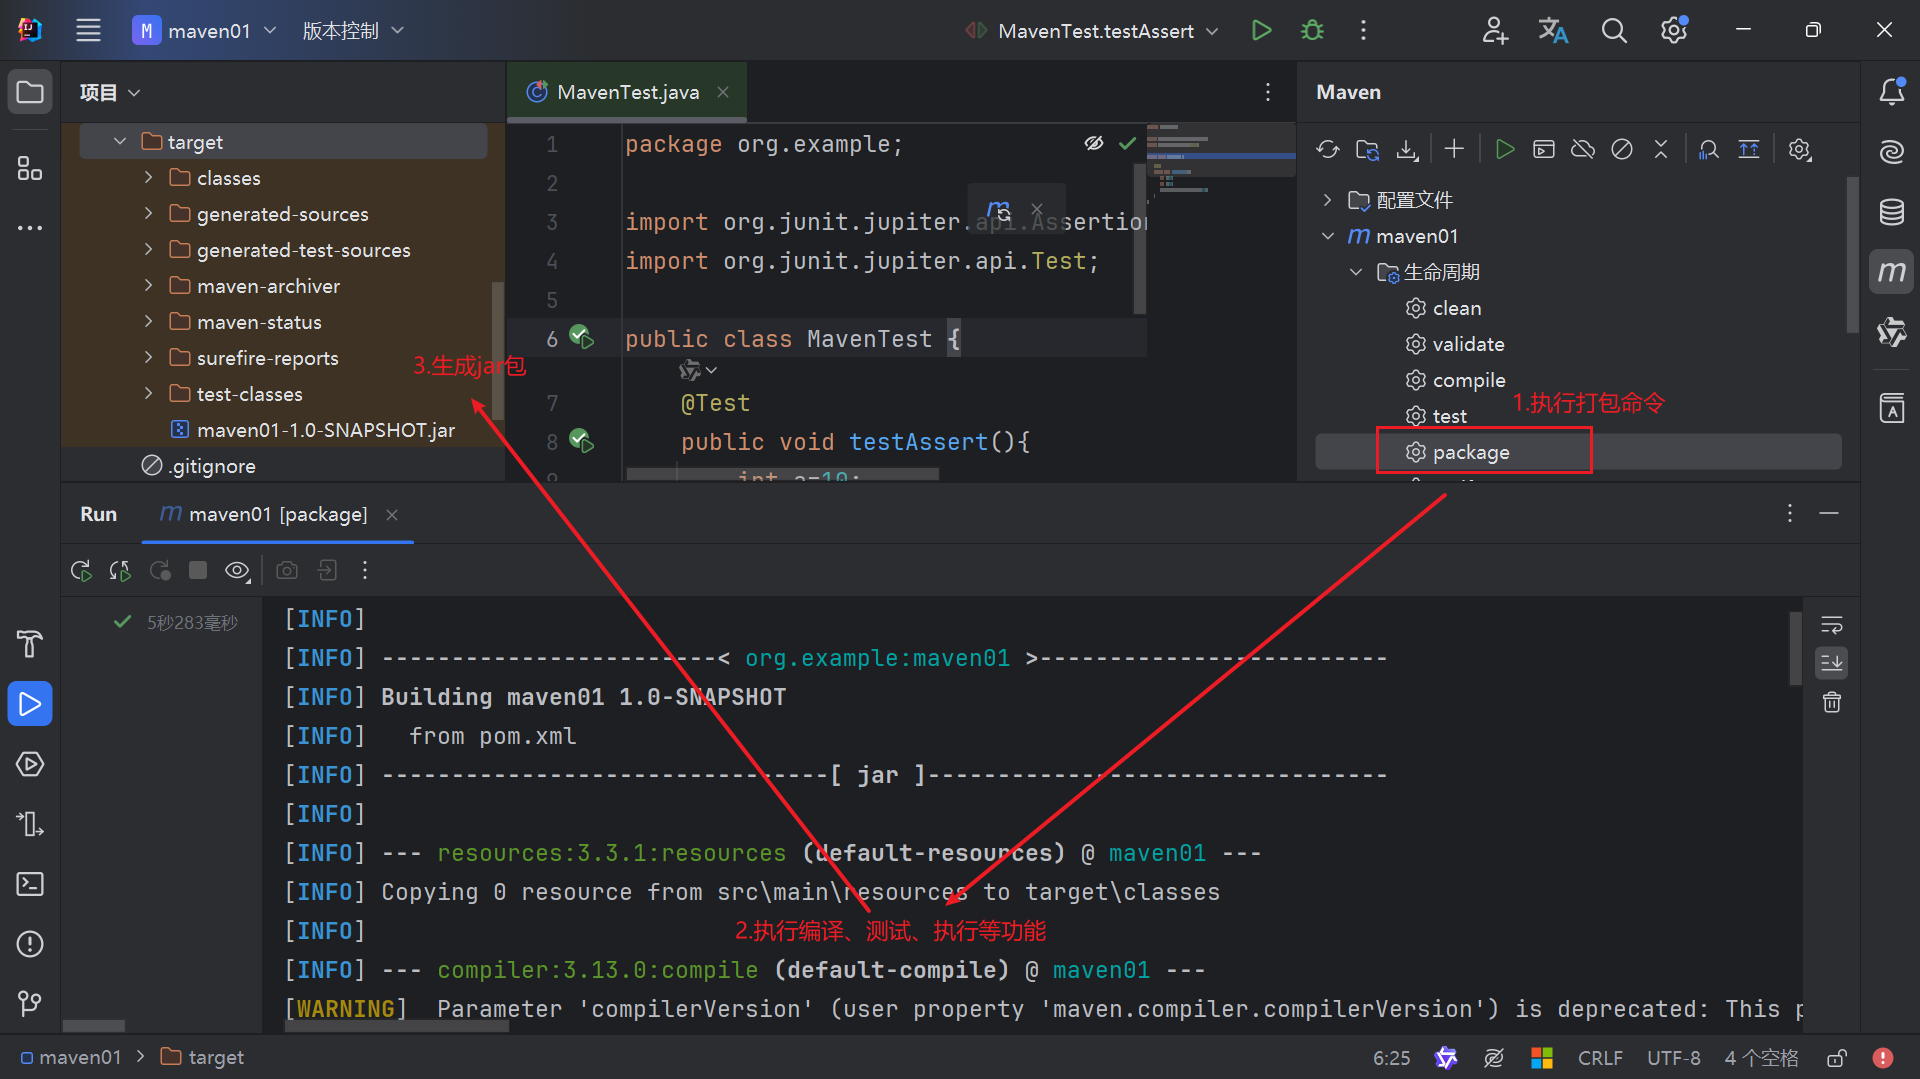The width and height of the screenshot is (1920, 1079).
Task: Run MavenTest.testAssert with the green play button
Action: tap(1261, 30)
